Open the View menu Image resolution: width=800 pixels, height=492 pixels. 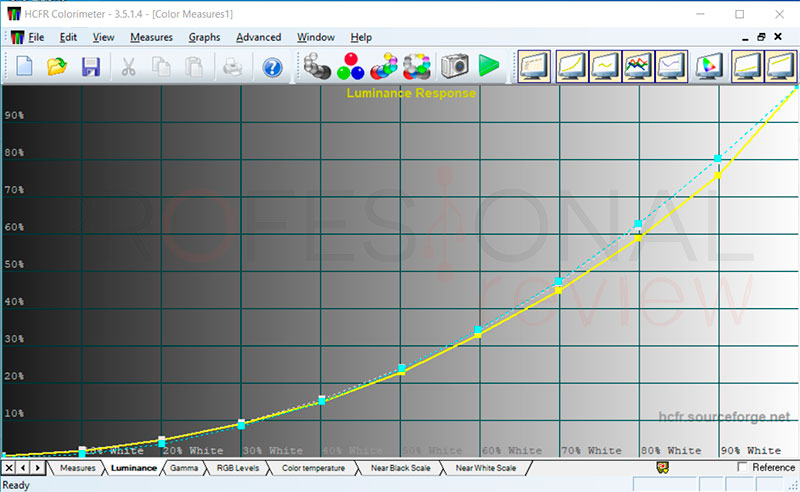[103, 37]
